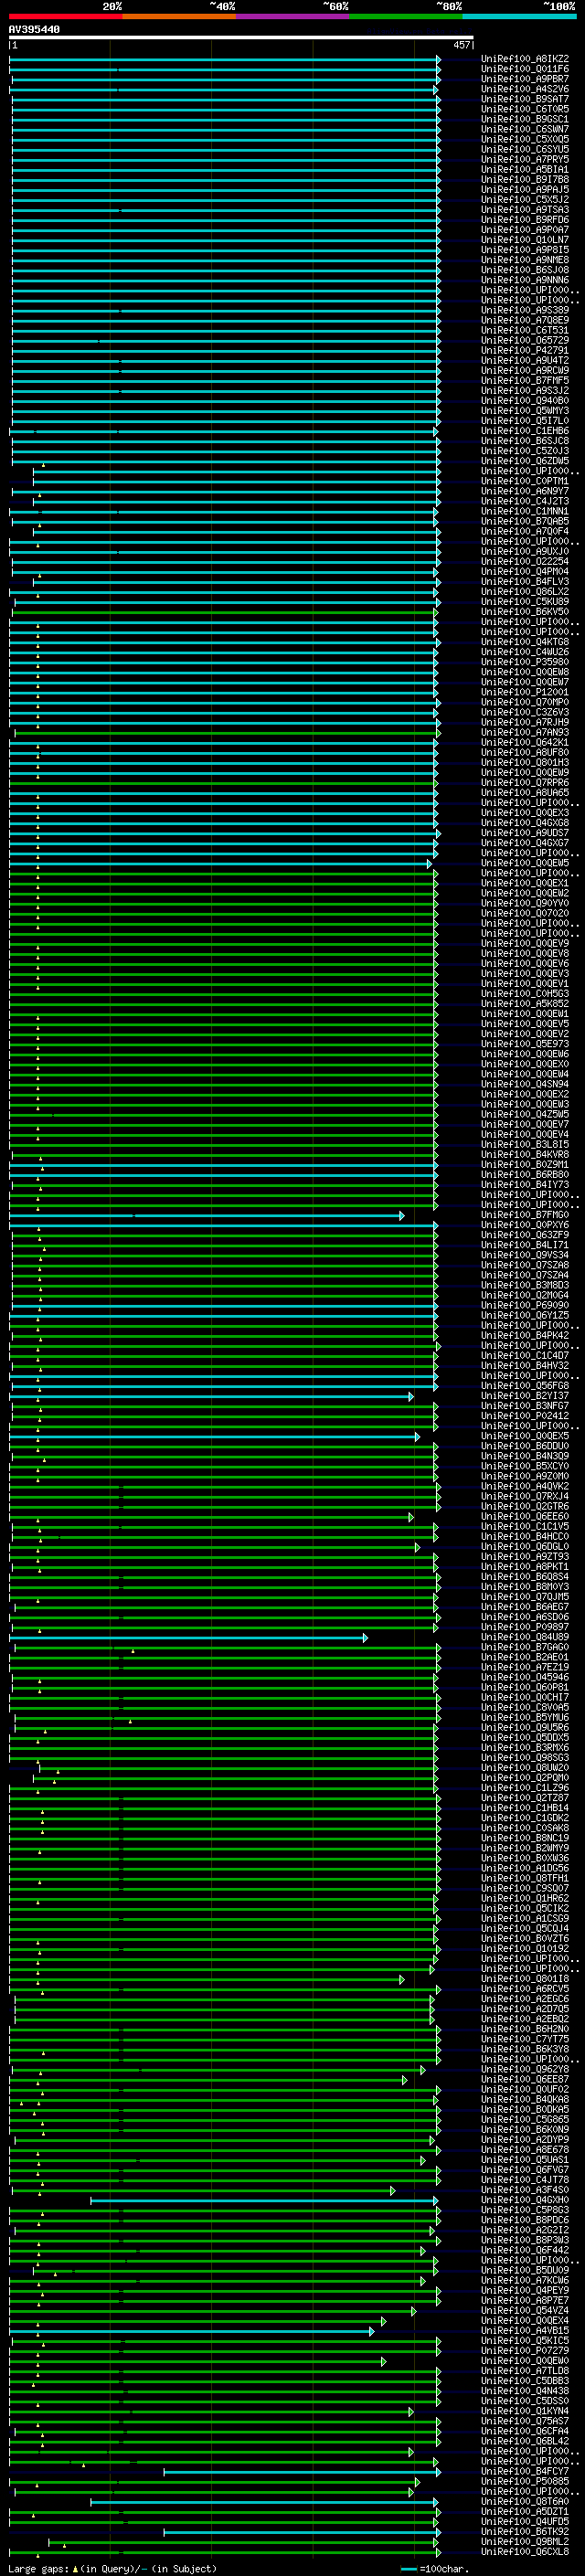Image resolution: width=585 pixels, height=2576 pixels.
Task: Click the UniRef100_B9GSC1 label
Action: pyautogui.click(x=525, y=119)
